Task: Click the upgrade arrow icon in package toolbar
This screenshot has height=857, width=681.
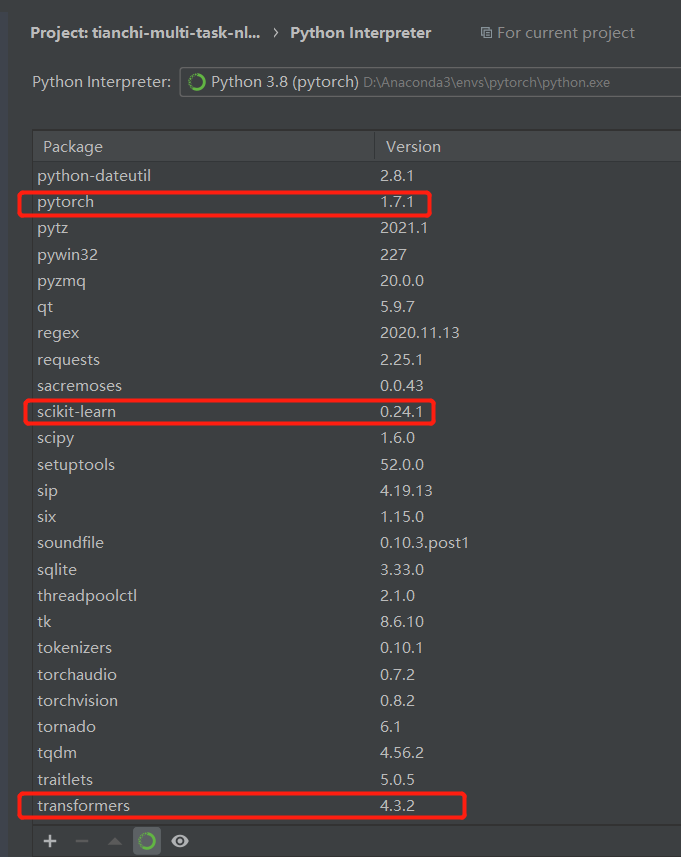Action: 114,841
